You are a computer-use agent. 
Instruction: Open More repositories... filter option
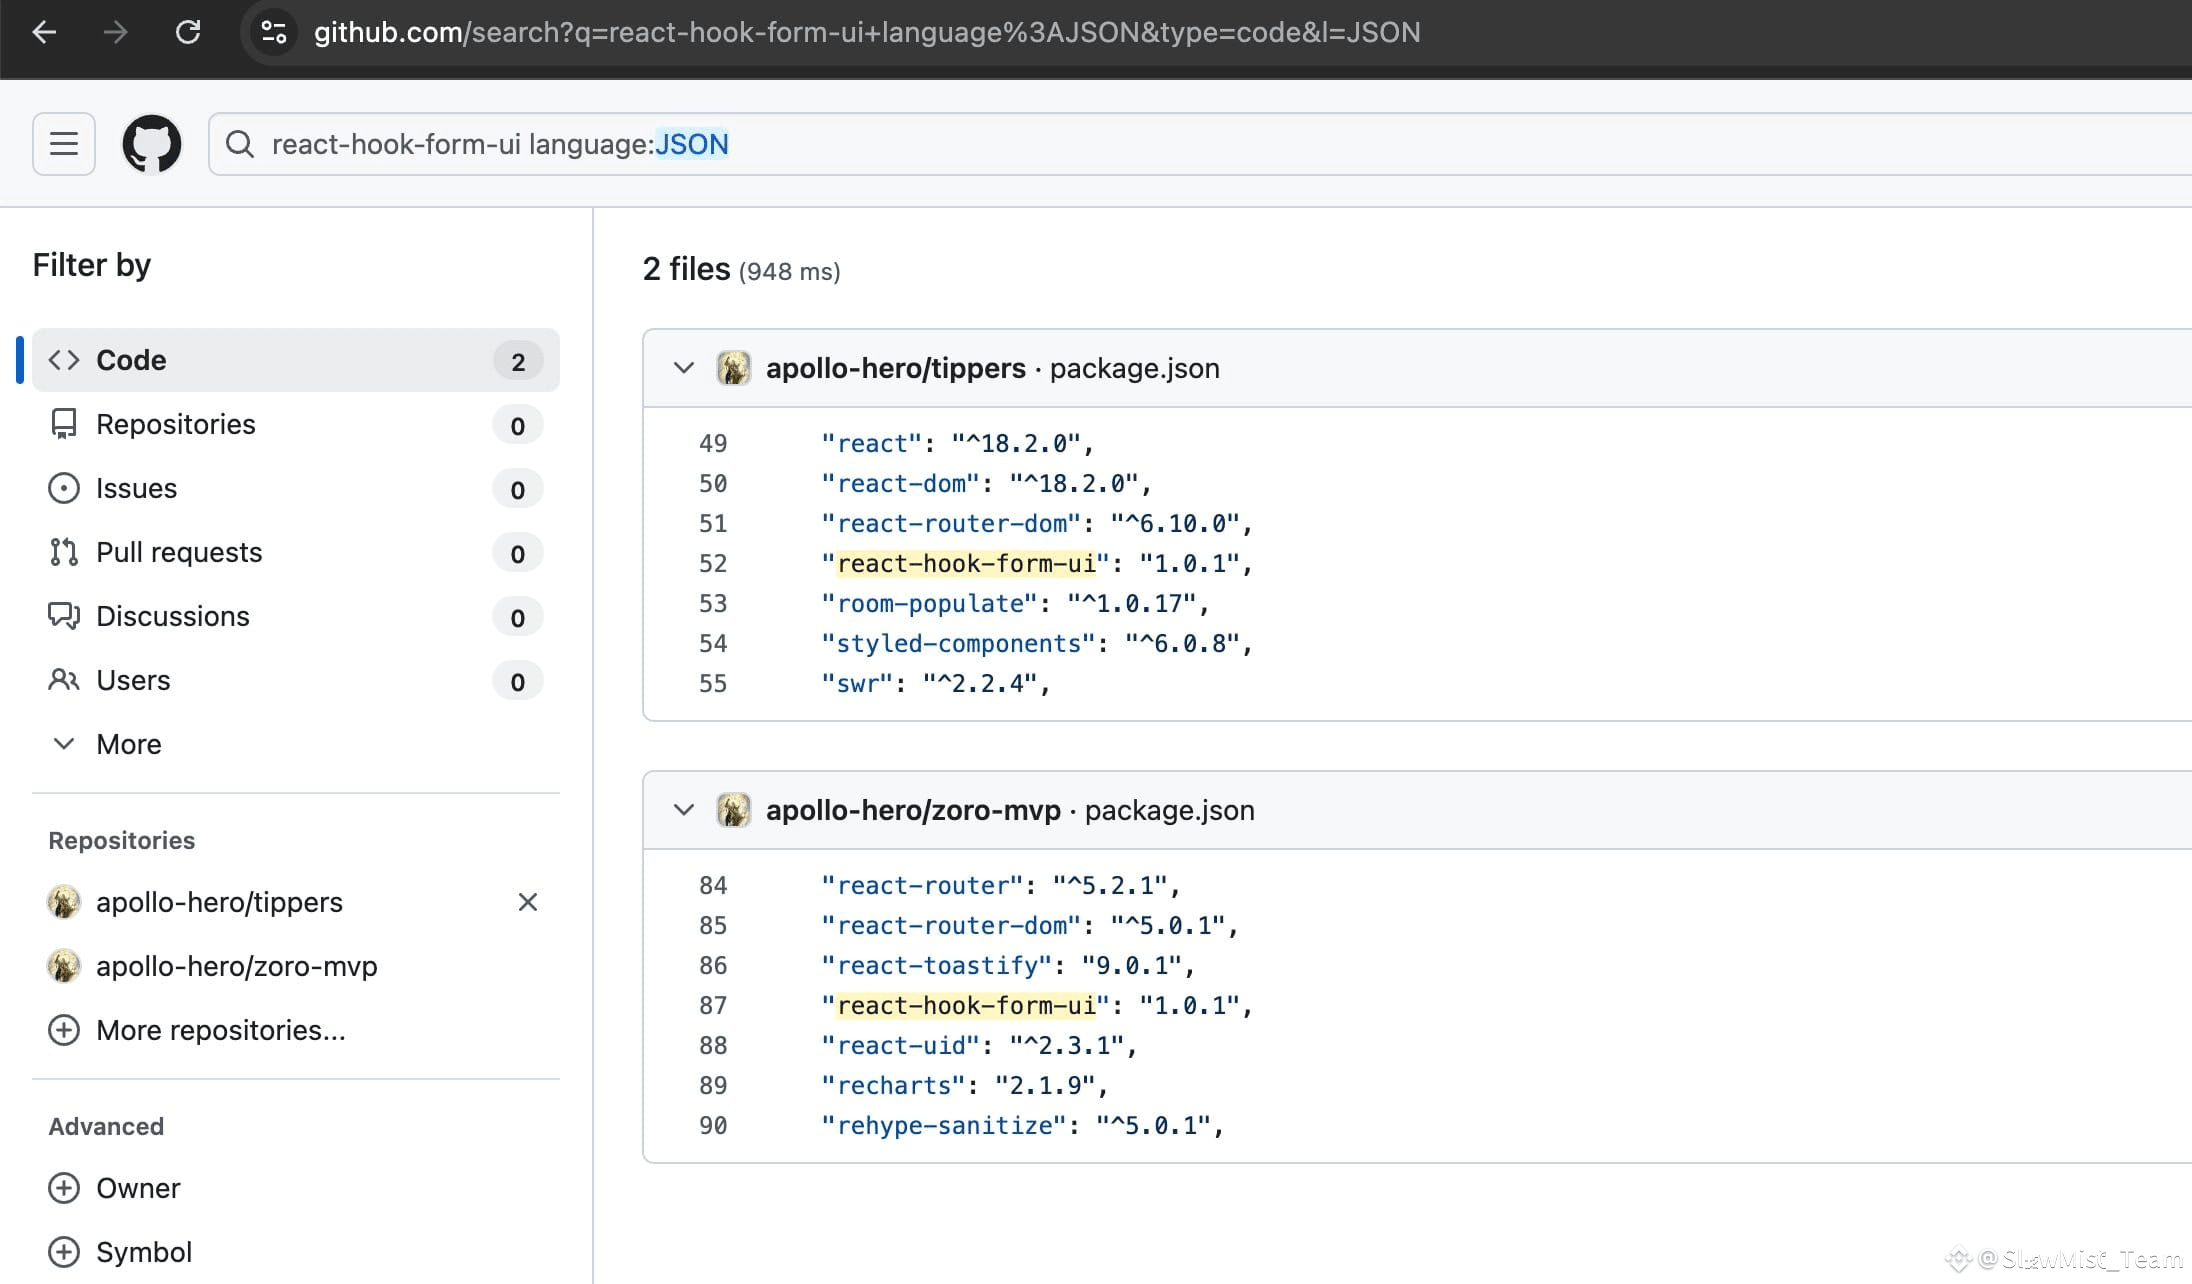click(221, 1030)
